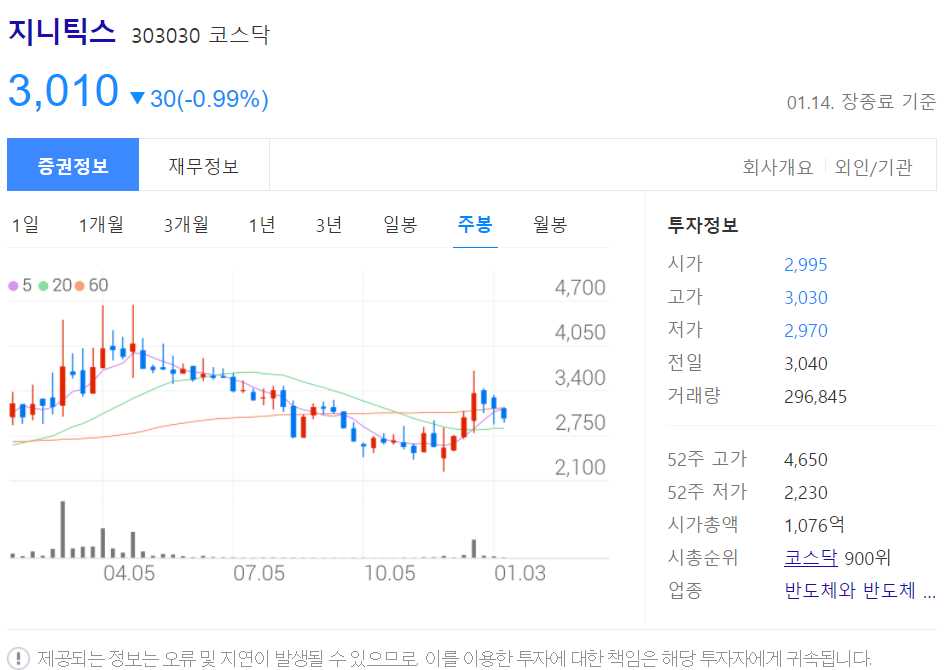
Task: Select the 주봉 weekly candle tab
Action: click(475, 225)
